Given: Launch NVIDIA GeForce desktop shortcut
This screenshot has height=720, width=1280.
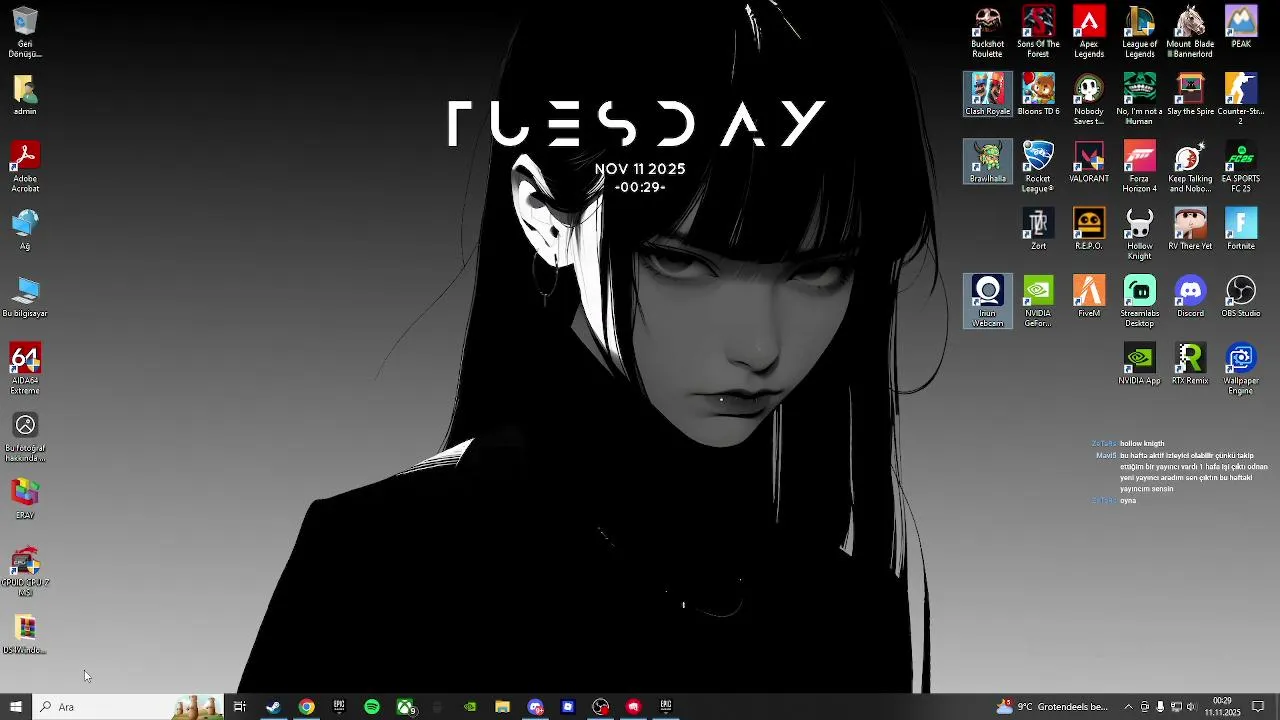Looking at the screenshot, I should click(x=1038, y=300).
